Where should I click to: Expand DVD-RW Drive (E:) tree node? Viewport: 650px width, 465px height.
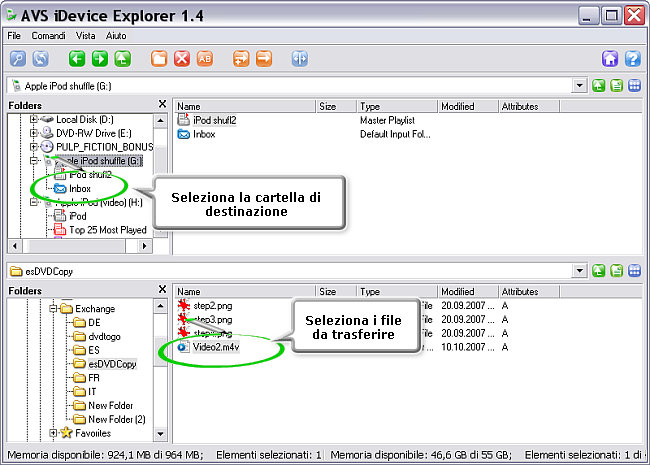coord(34,133)
